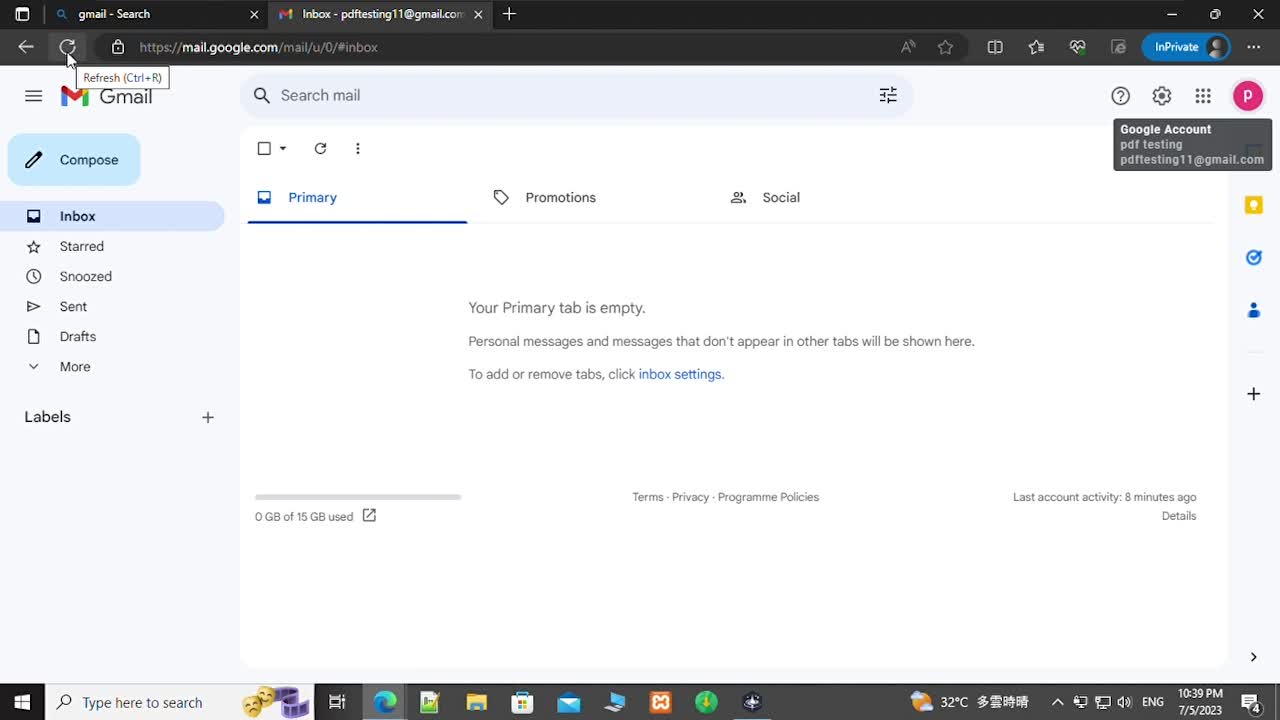The height and width of the screenshot is (720, 1280).
Task: Expand More labels in the sidebar
Action: pos(74,366)
